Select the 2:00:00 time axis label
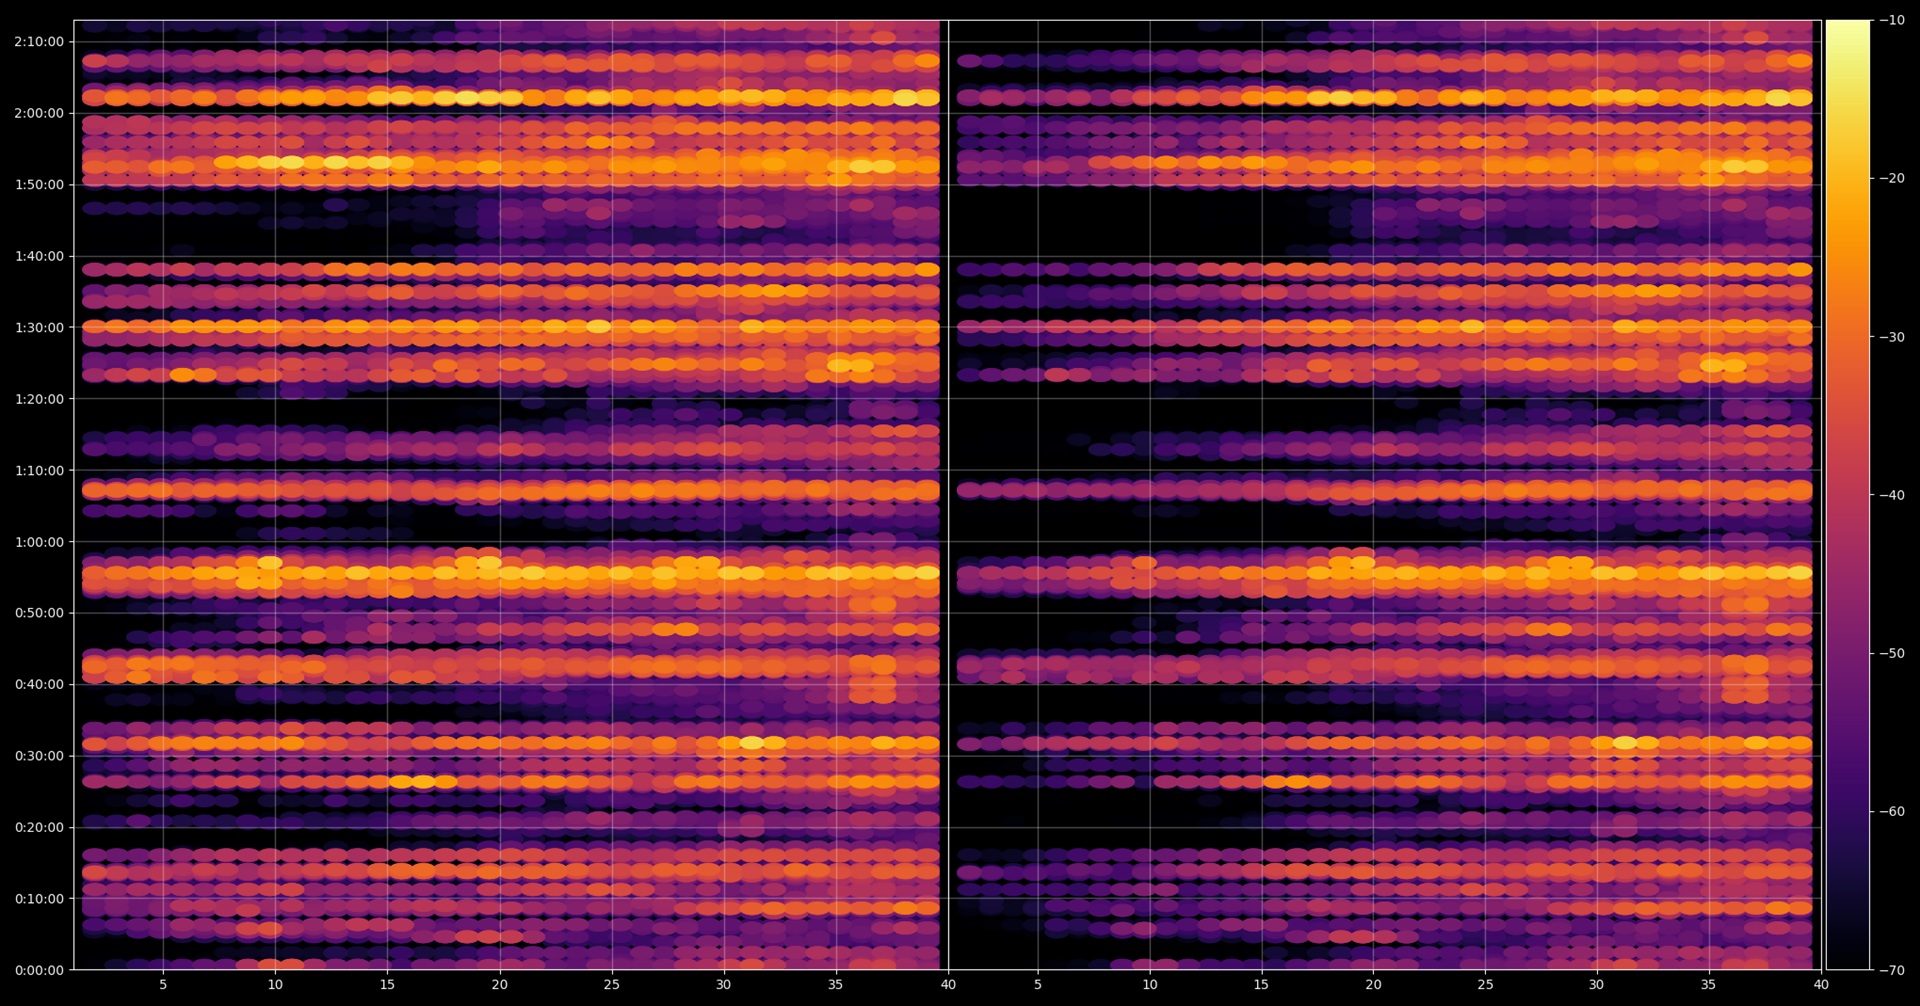The image size is (1920, 1006). [x=39, y=113]
